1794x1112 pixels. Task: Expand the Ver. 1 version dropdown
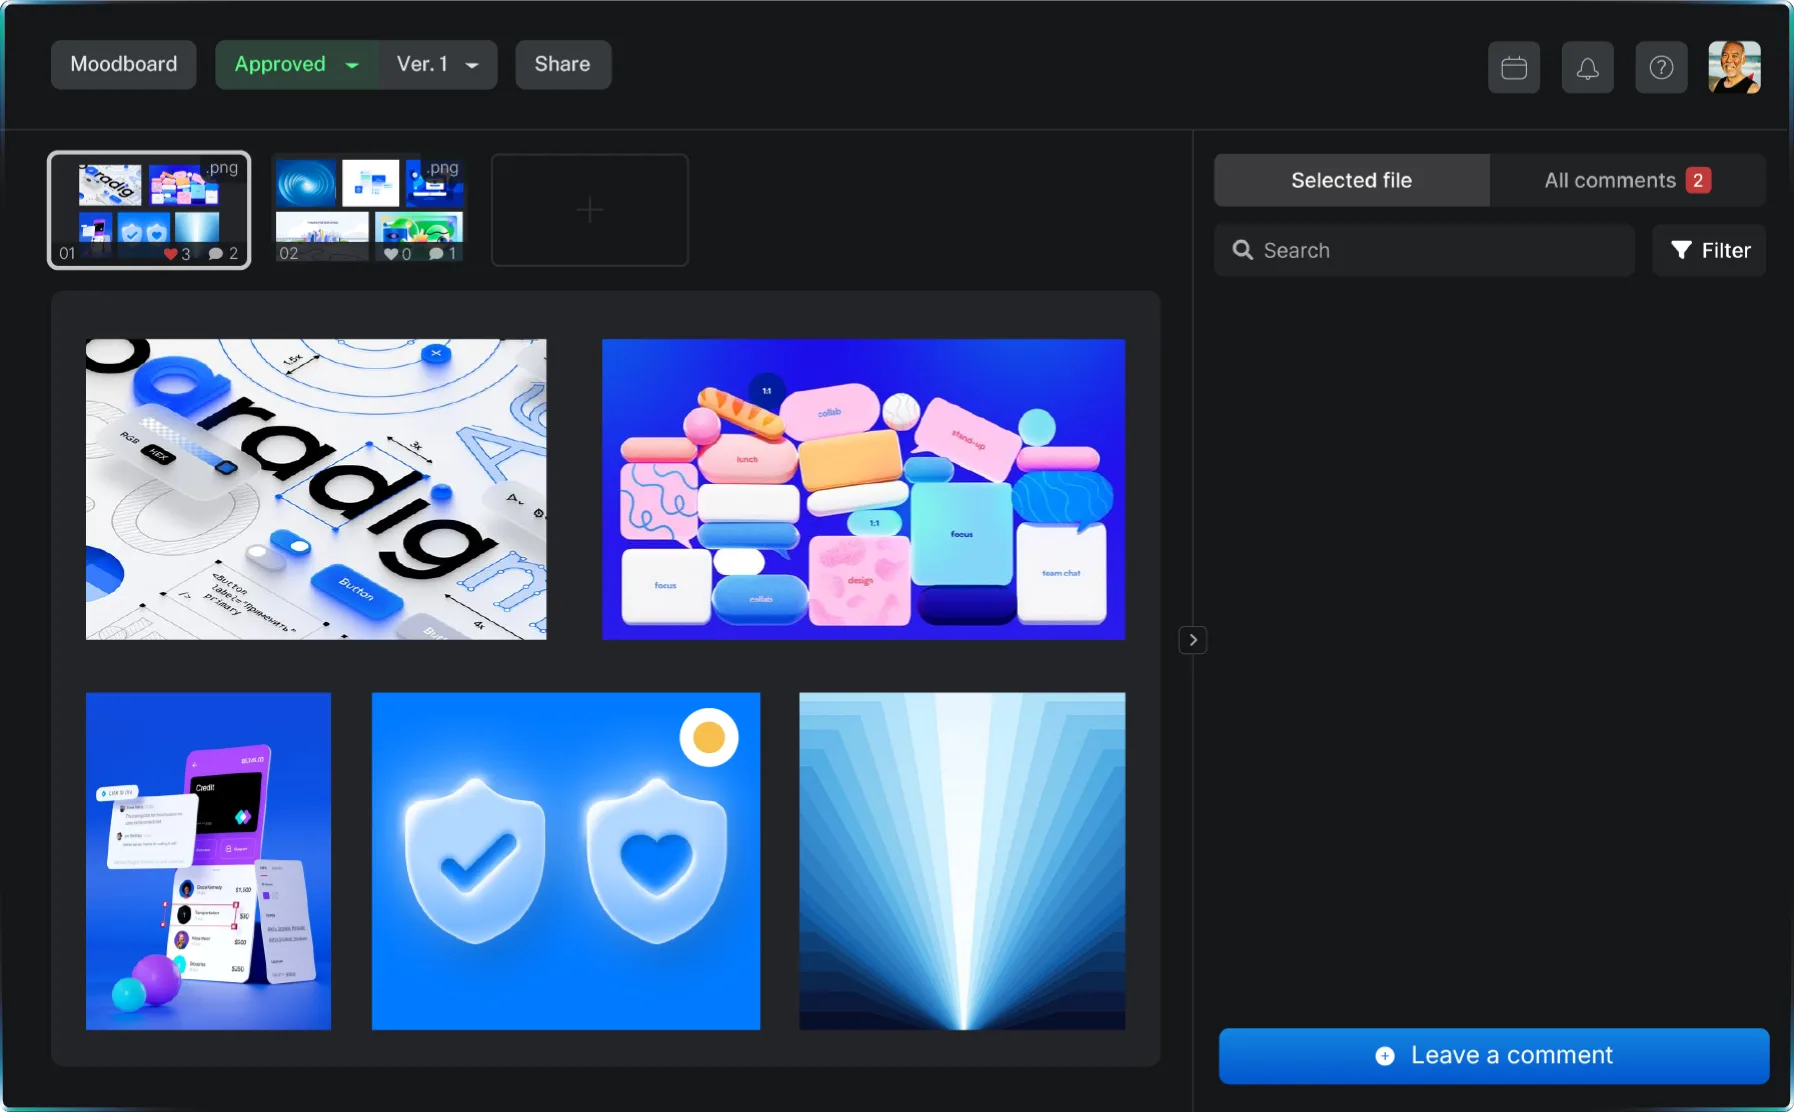tap(438, 65)
